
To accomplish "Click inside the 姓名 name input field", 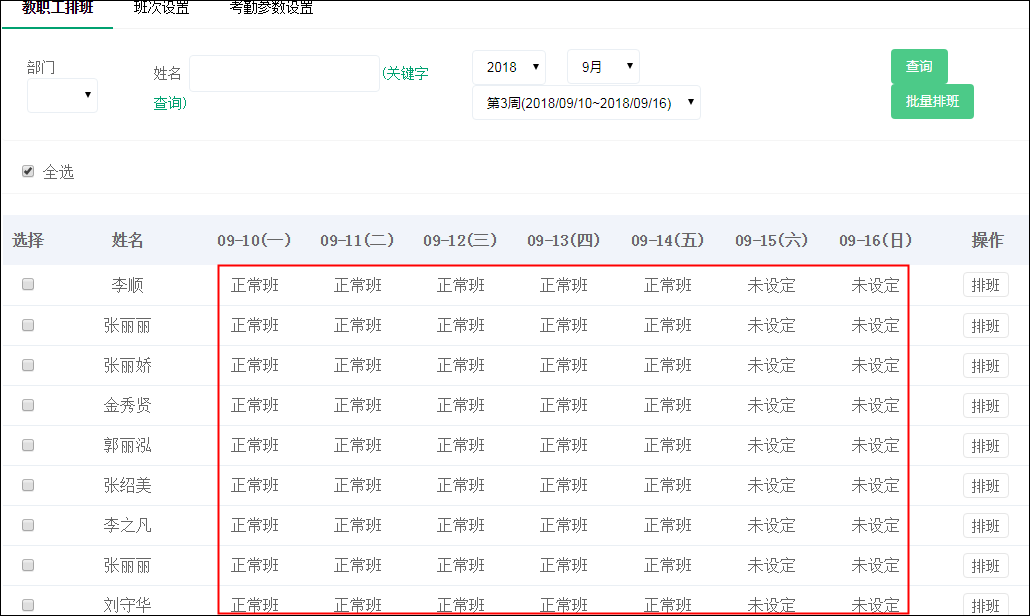I will pos(283,73).
